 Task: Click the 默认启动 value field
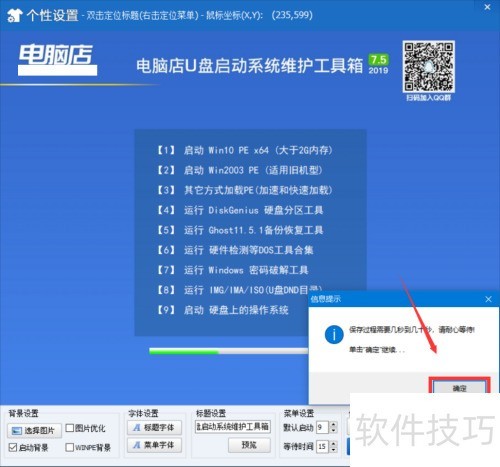(322, 427)
